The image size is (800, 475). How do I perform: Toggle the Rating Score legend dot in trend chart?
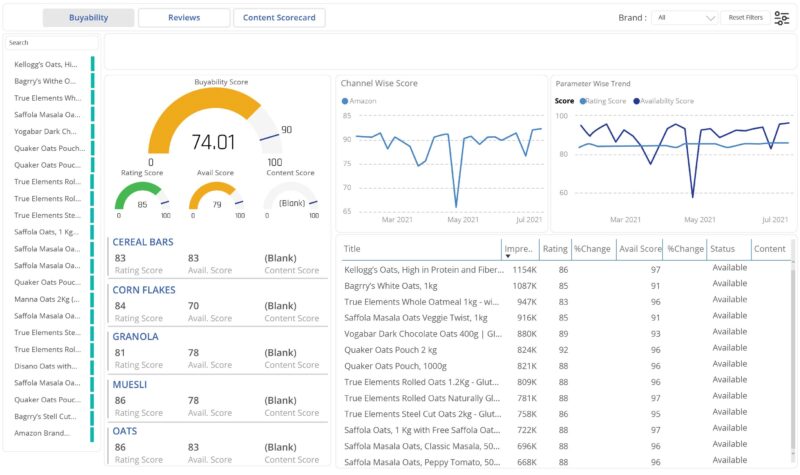pyautogui.click(x=581, y=101)
